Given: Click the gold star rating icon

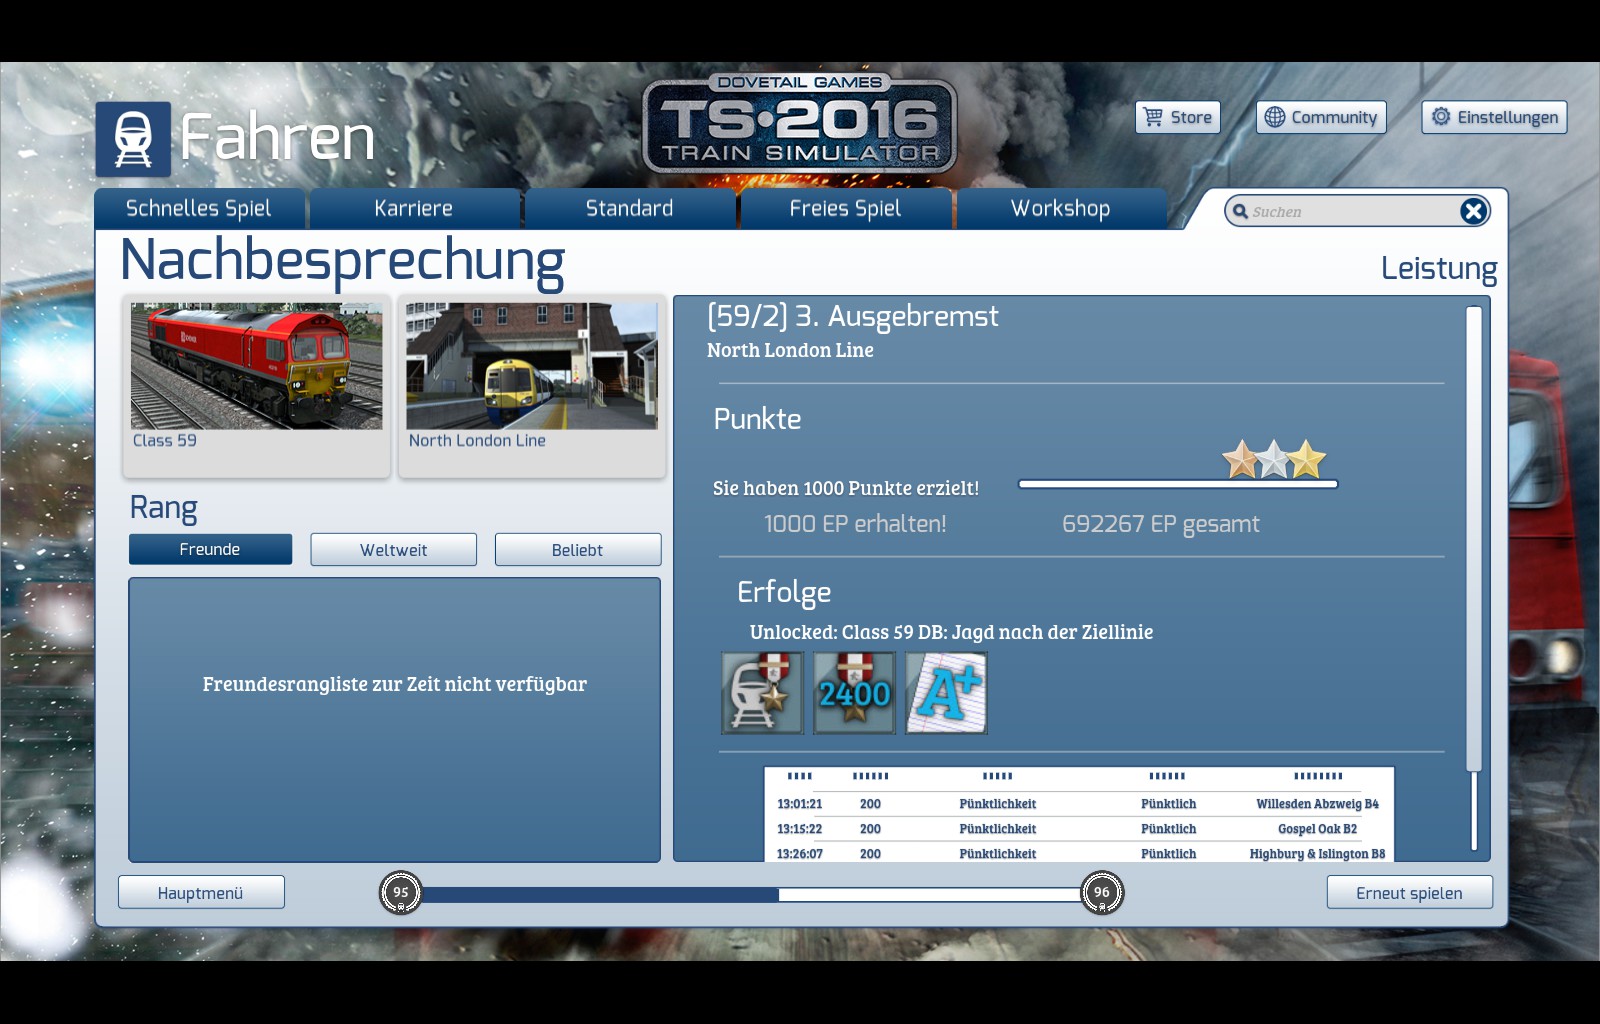Looking at the screenshot, I should click(1306, 460).
